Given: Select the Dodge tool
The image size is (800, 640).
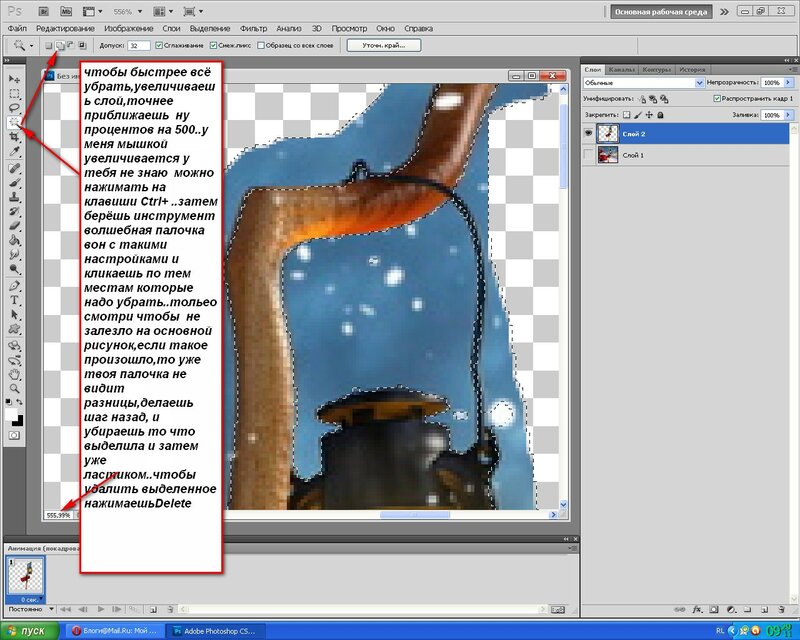Looking at the screenshot, I should coord(14,269).
